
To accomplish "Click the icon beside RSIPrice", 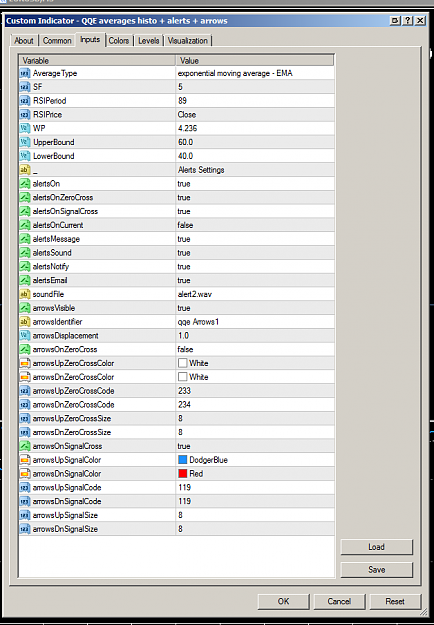I will click(x=25, y=115).
